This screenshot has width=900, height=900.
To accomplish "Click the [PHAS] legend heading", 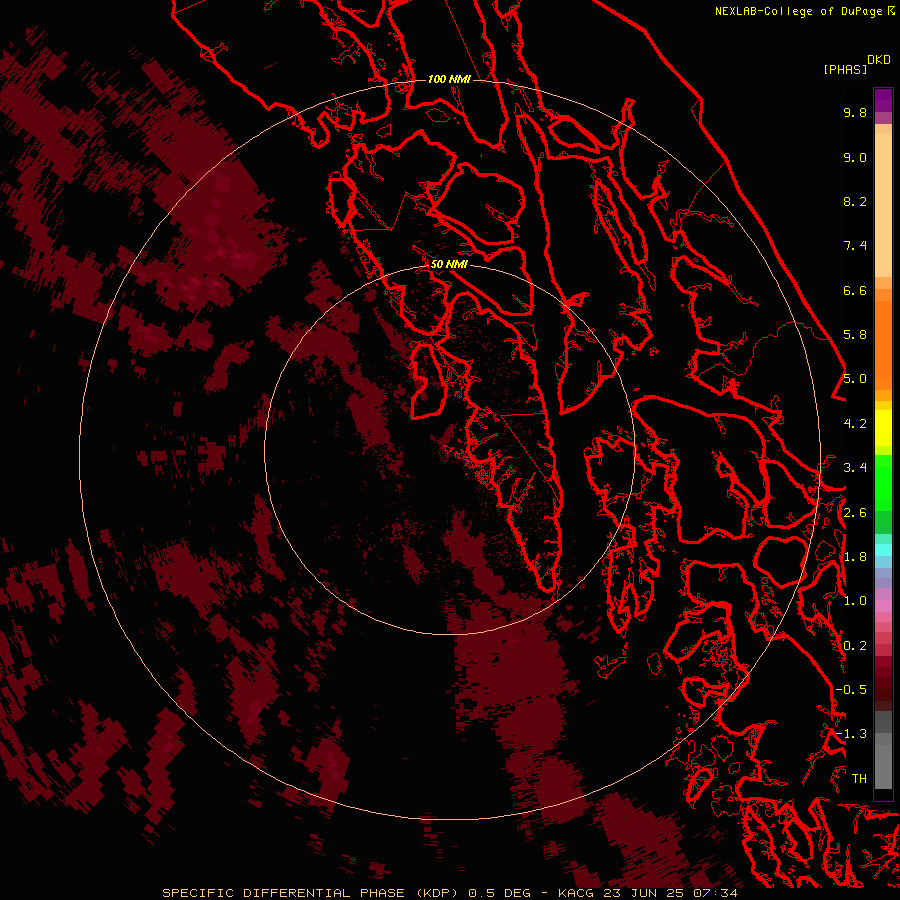I will point(845,69).
